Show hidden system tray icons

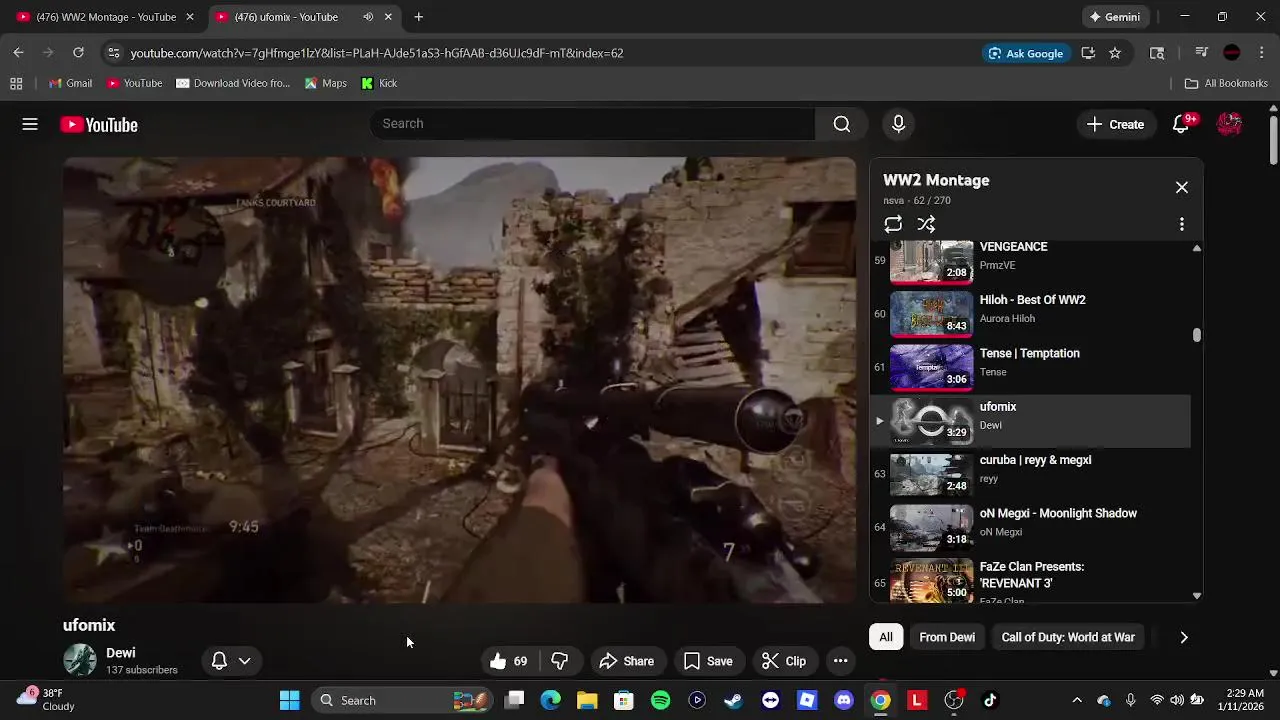[1076, 700]
